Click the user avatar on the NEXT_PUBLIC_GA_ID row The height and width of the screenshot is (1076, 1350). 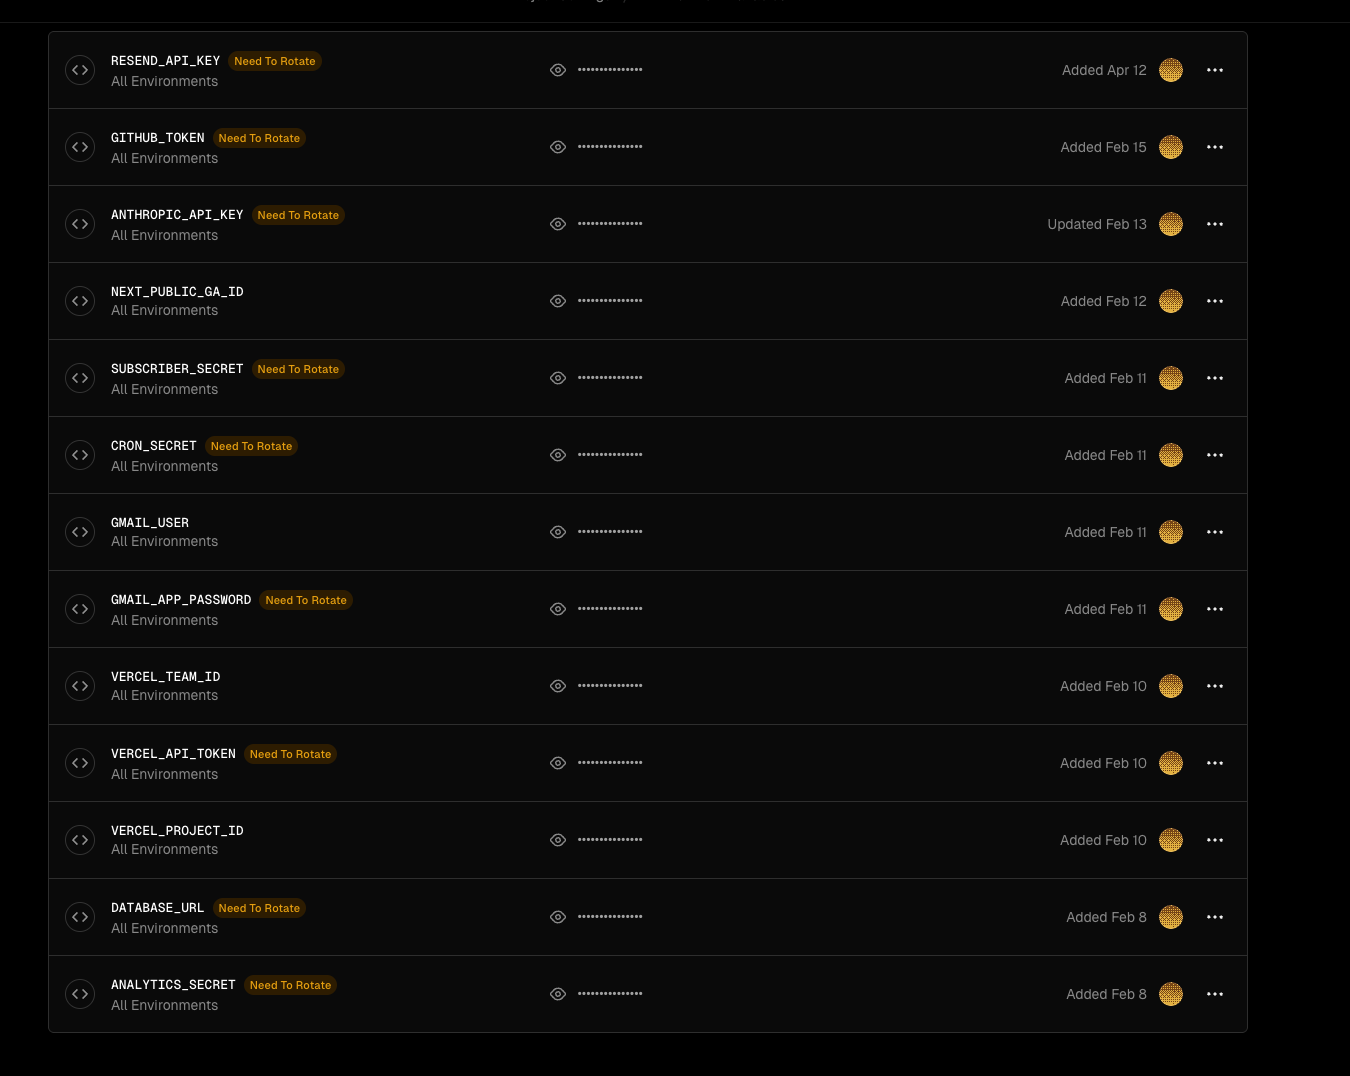click(1170, 301)
